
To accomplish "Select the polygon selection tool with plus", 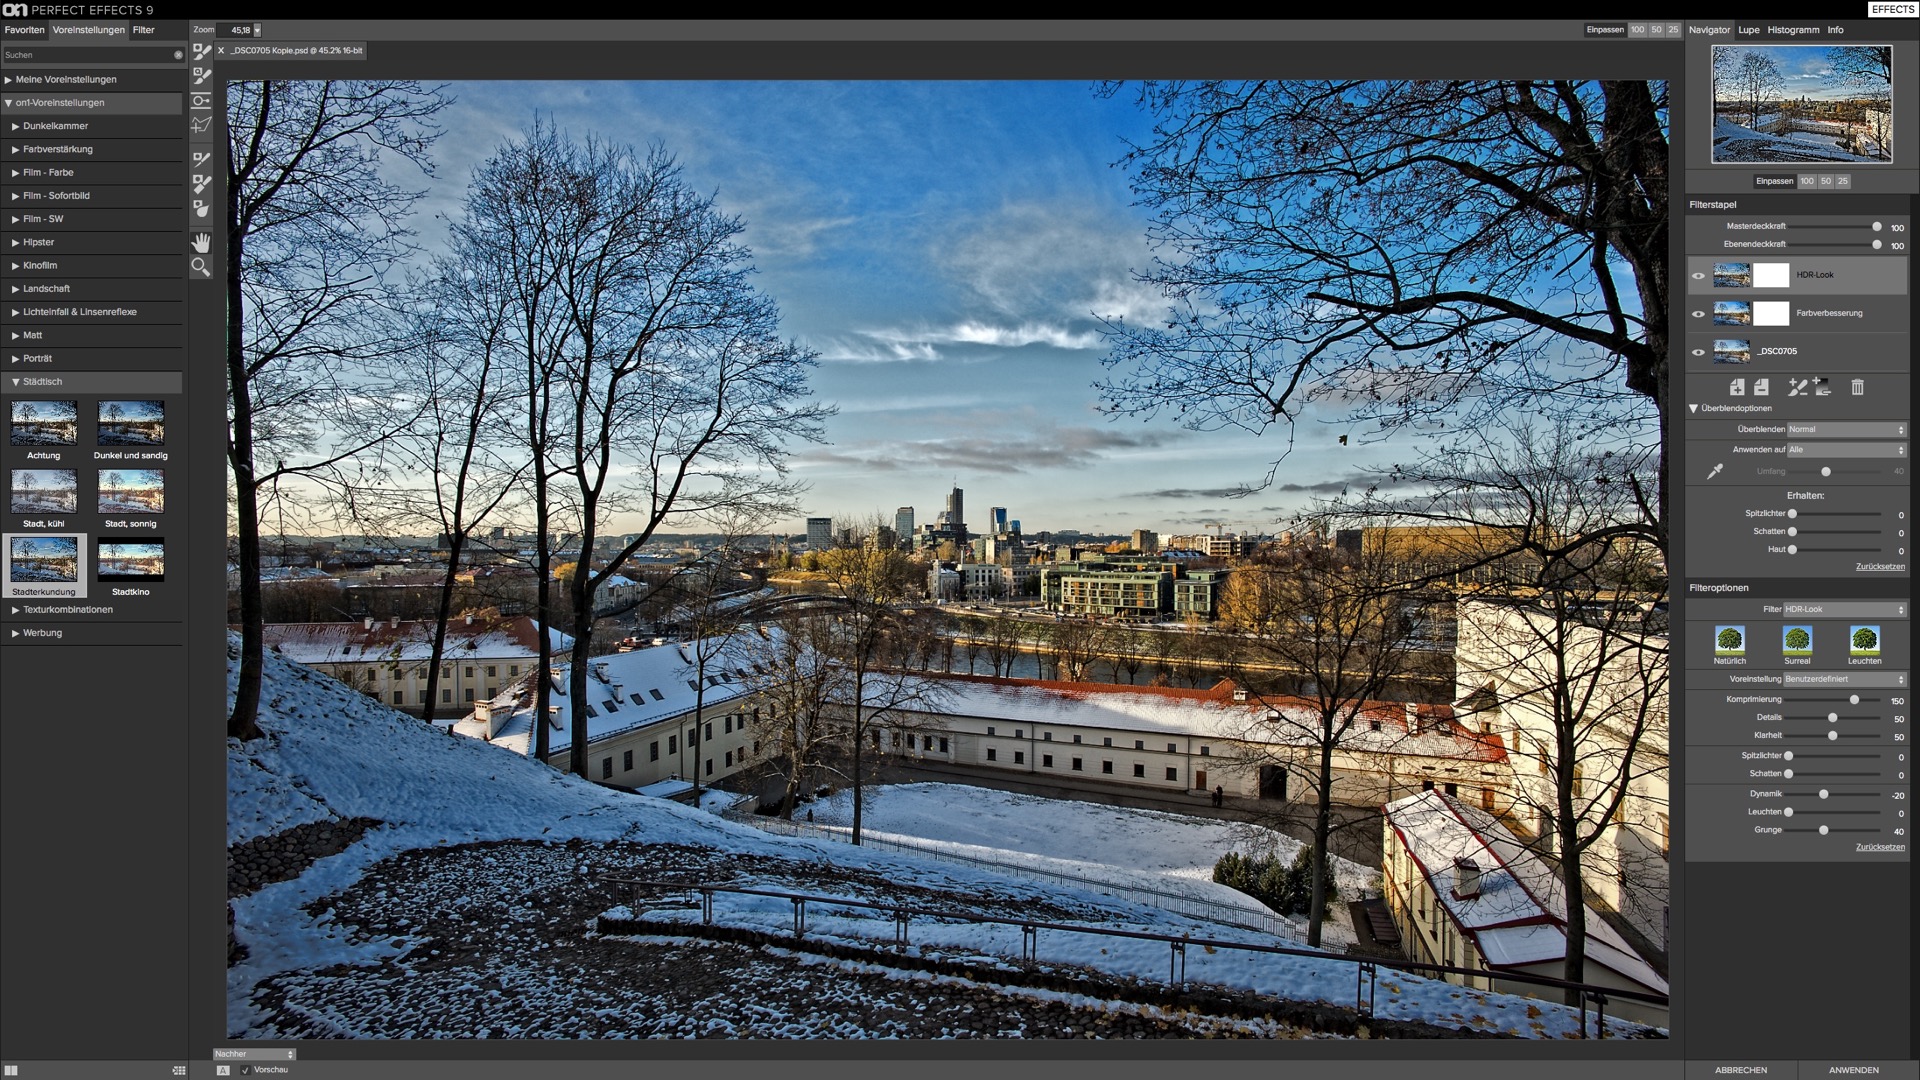I will 201,125.
